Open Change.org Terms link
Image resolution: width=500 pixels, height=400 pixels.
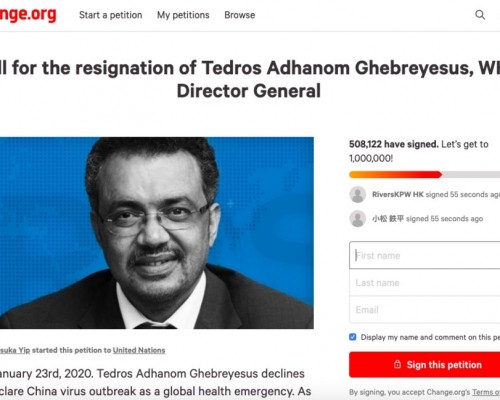[486, 392]
